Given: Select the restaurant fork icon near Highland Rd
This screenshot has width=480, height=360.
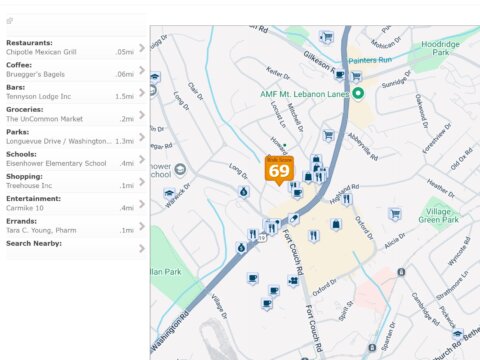Looking at the screenshot, I should (347, 200).
